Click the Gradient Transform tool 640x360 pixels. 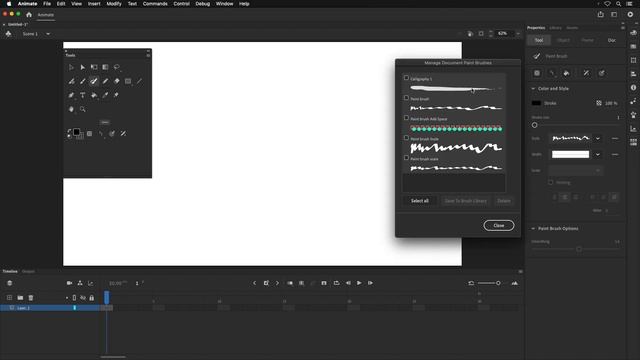105,67
